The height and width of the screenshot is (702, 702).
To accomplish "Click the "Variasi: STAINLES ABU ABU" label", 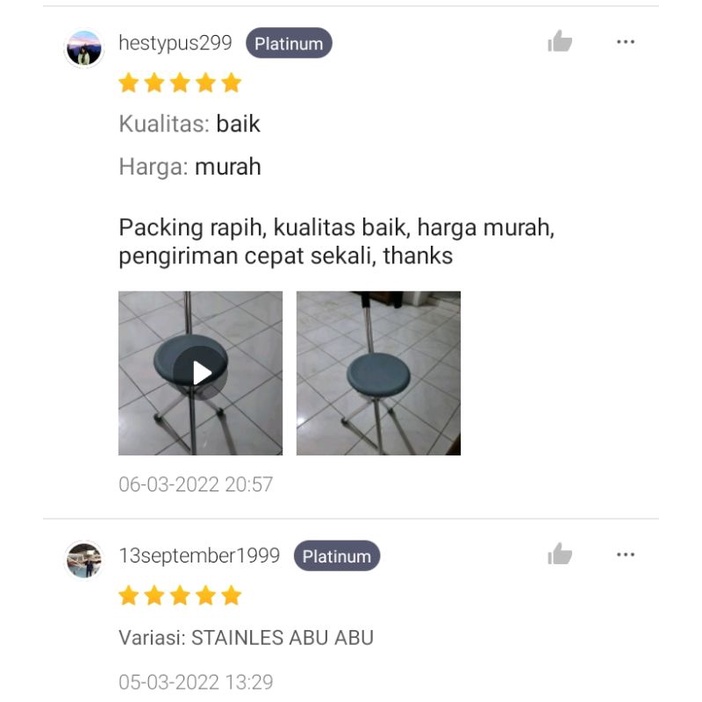I will [x=246, y=638].
